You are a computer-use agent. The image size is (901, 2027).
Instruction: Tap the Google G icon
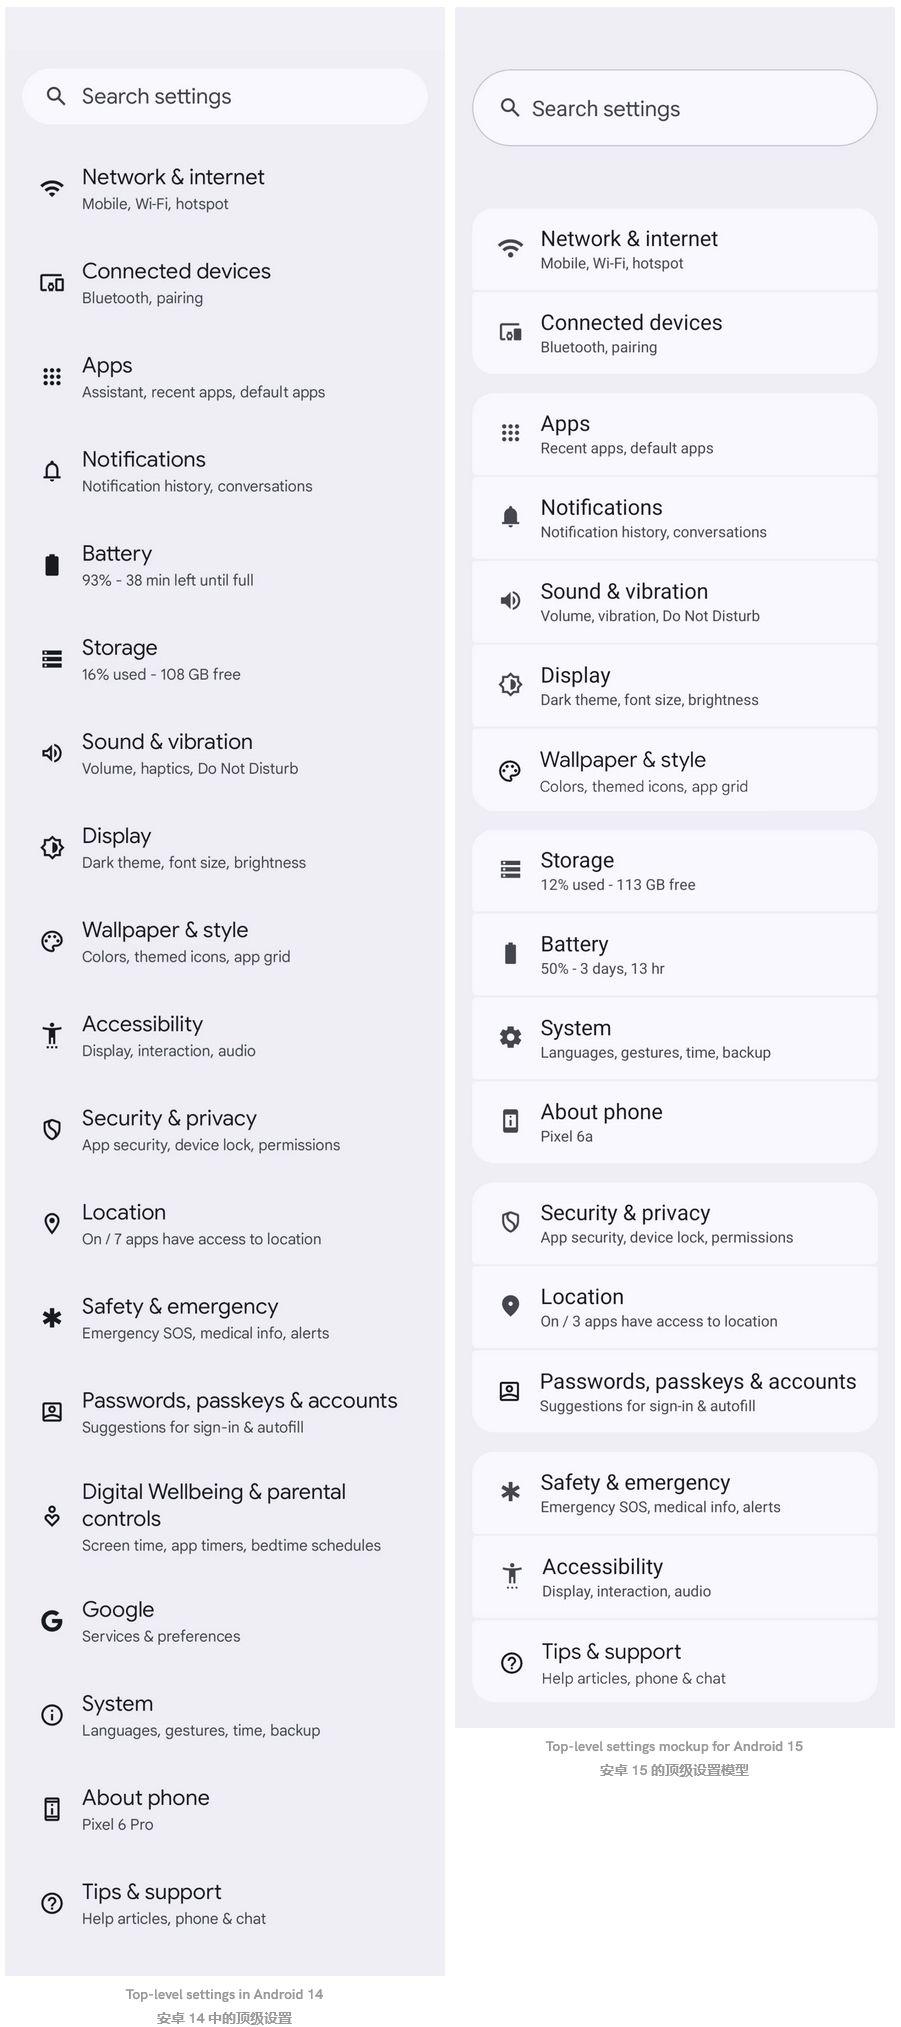point(52,1621)
